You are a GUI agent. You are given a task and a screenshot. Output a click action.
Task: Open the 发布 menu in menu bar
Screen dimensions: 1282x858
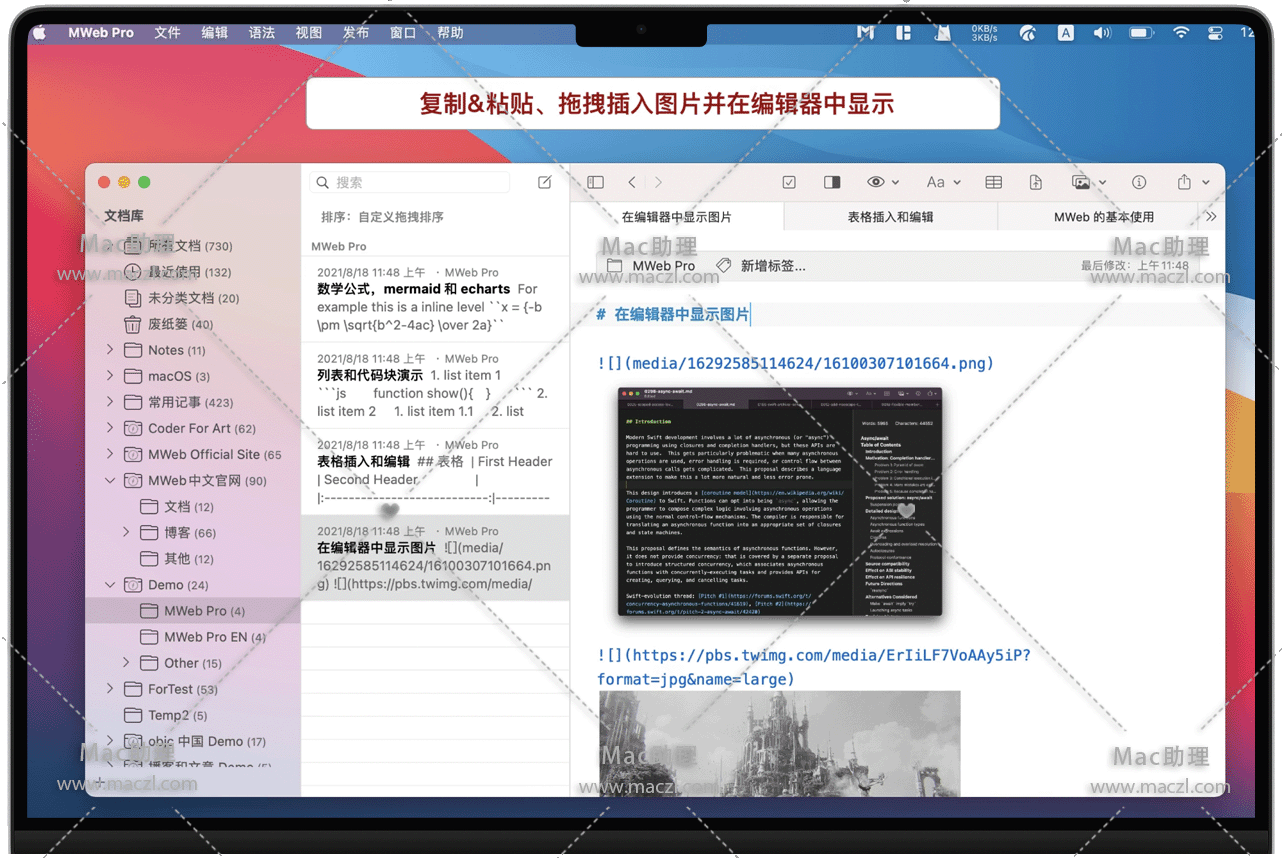[x=355, y=33]
